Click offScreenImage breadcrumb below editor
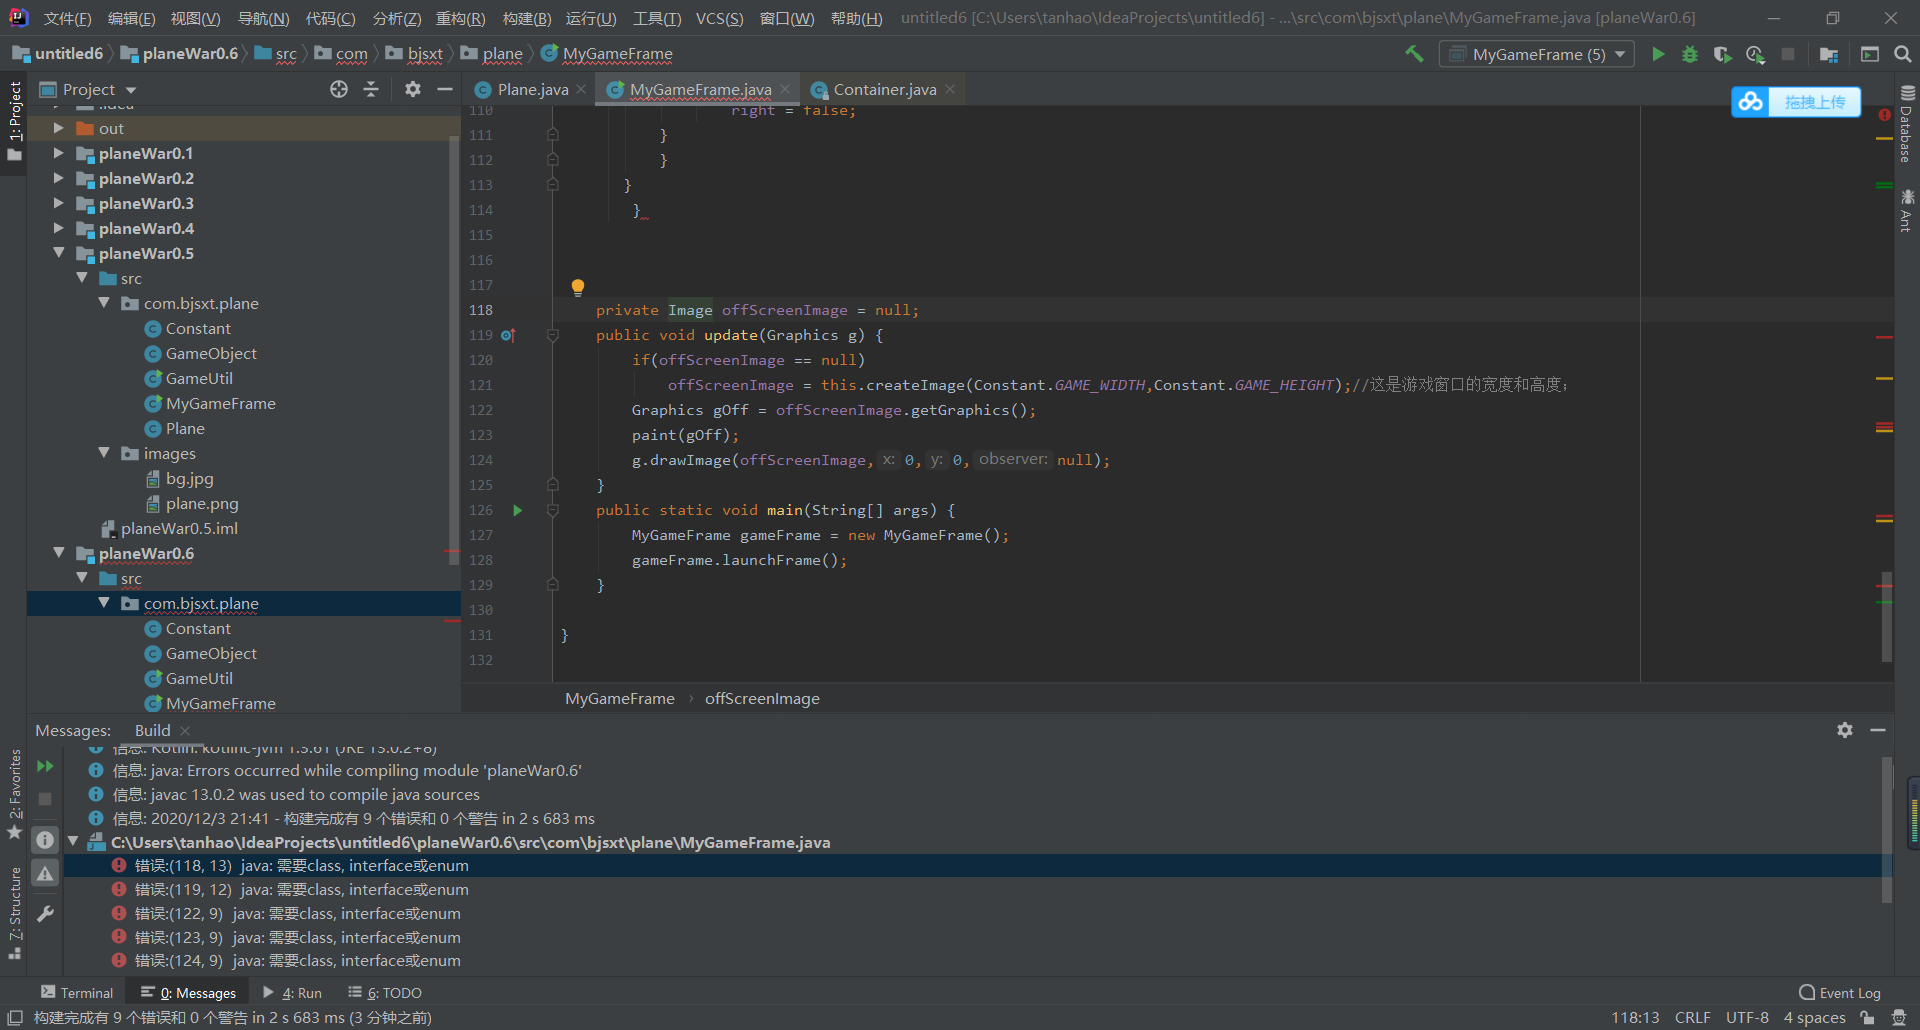 click(762, 698)
